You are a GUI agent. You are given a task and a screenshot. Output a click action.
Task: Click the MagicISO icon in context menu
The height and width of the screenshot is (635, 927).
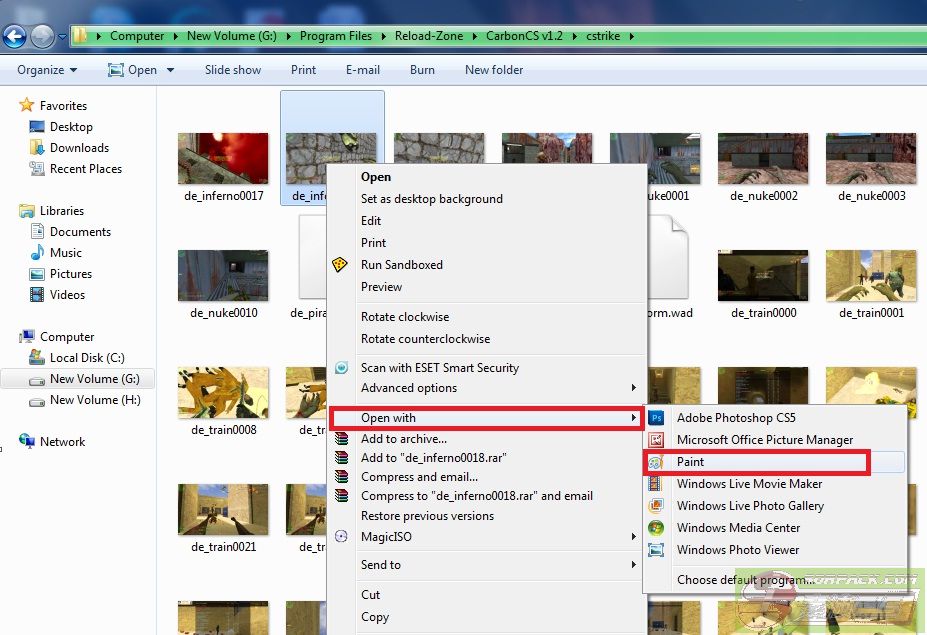pyautogui.click(x=342, y=537)
